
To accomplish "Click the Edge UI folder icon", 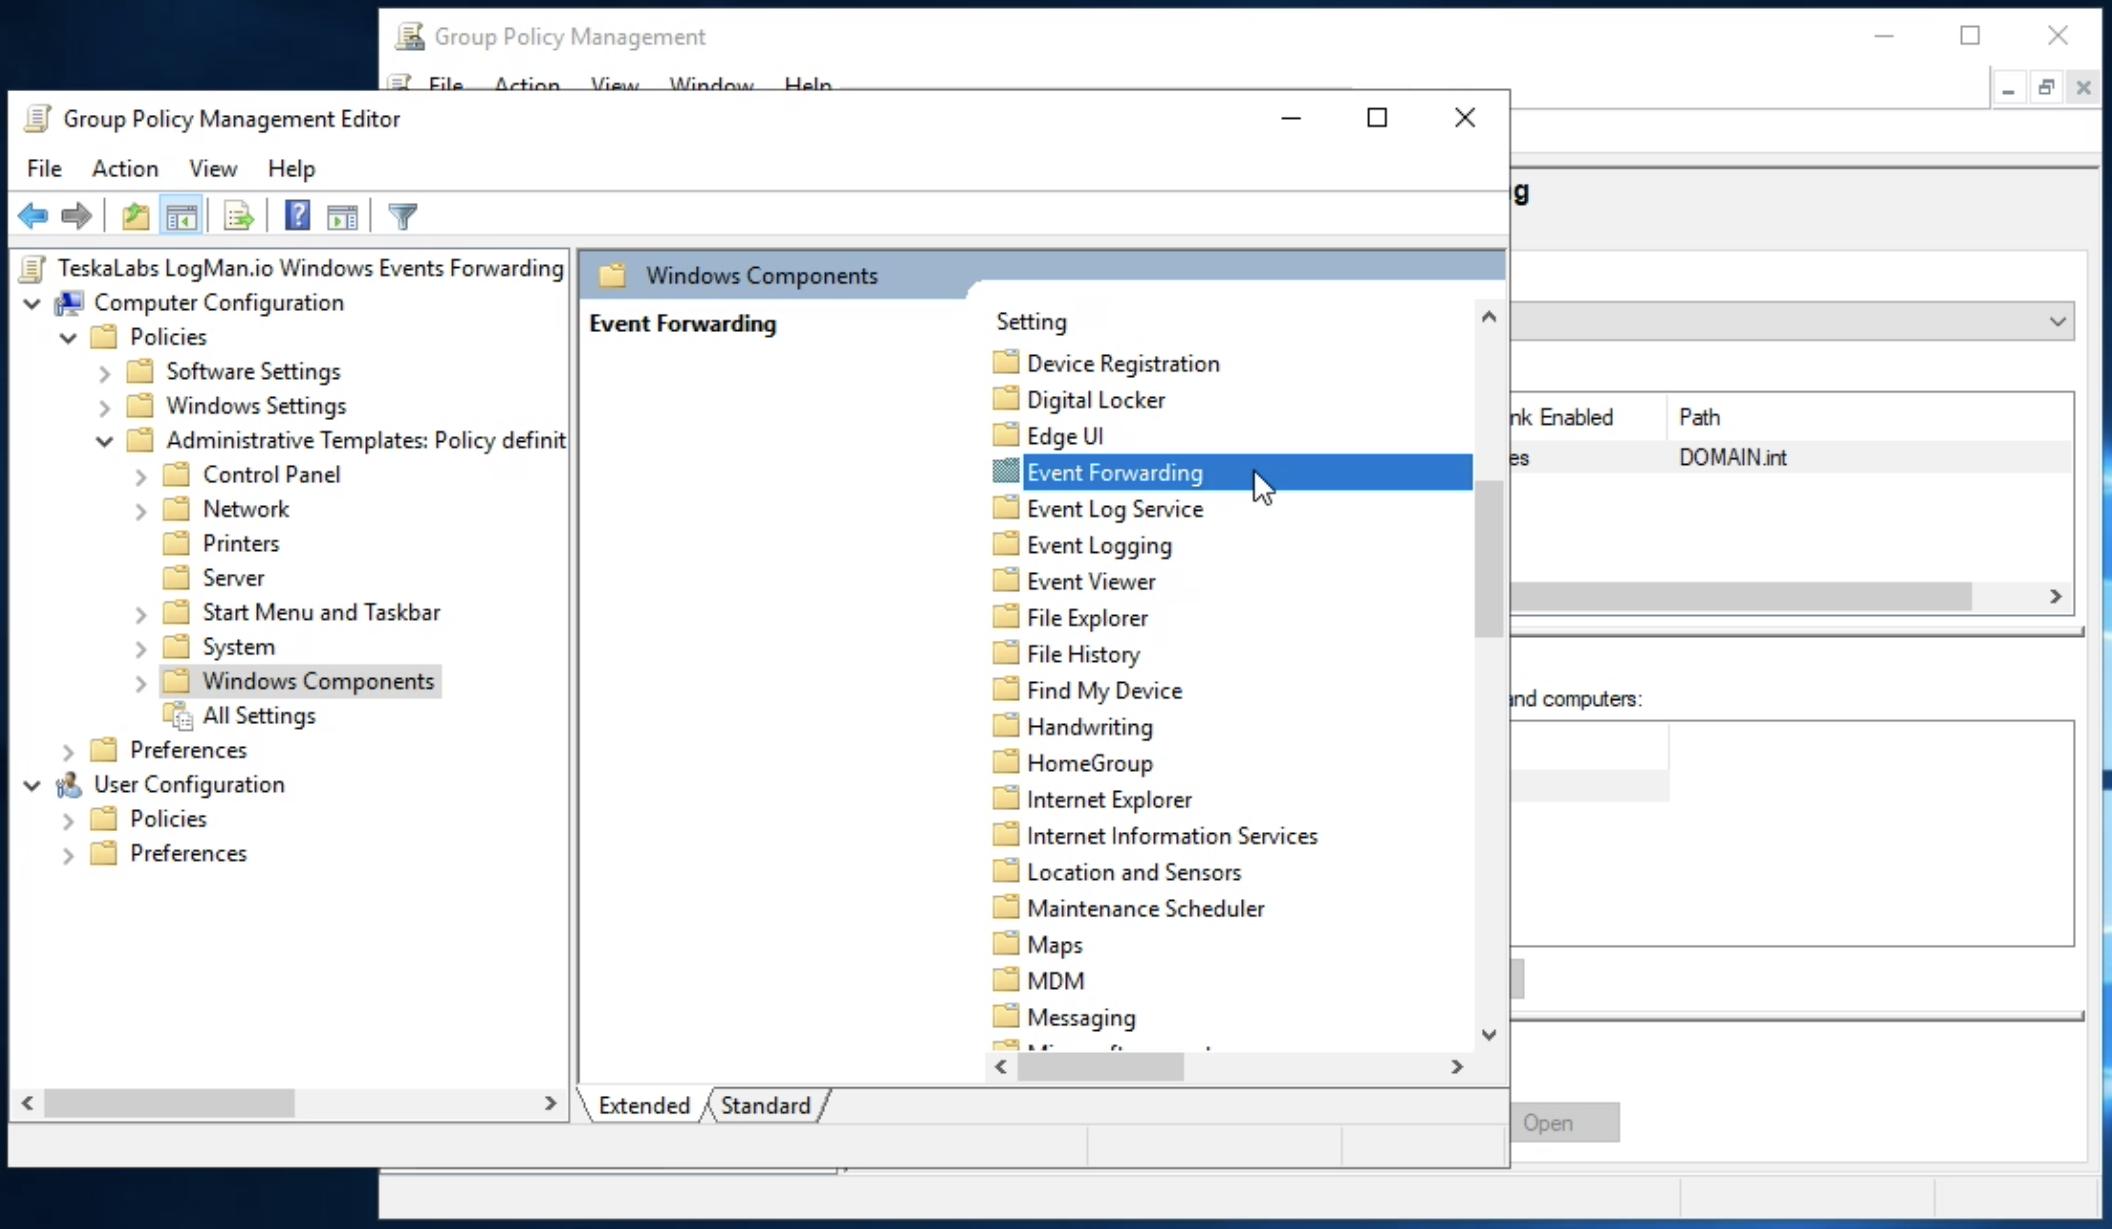I will [x=1005, y=435].
